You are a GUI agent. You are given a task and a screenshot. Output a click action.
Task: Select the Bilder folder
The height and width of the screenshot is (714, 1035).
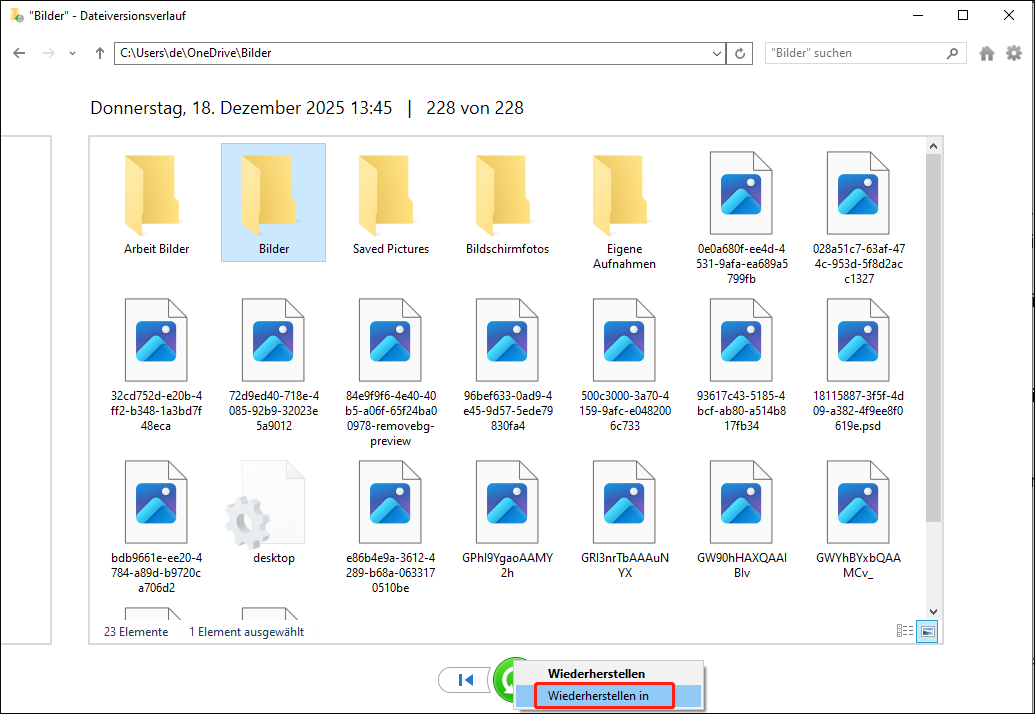(273, 203)
